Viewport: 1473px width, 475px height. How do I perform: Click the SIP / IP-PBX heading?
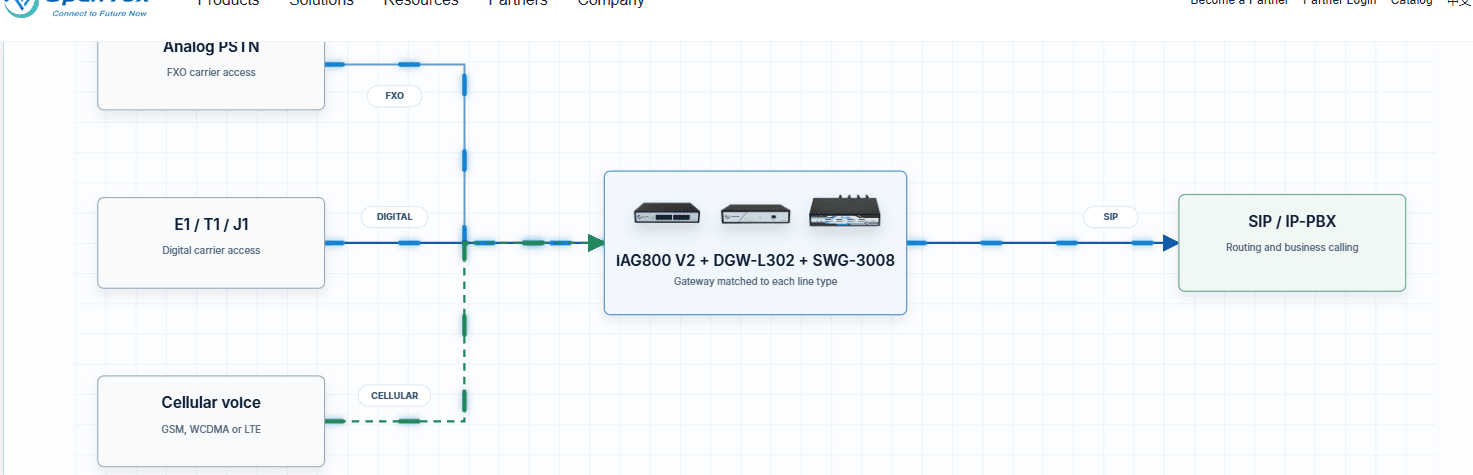[1292, 222]
